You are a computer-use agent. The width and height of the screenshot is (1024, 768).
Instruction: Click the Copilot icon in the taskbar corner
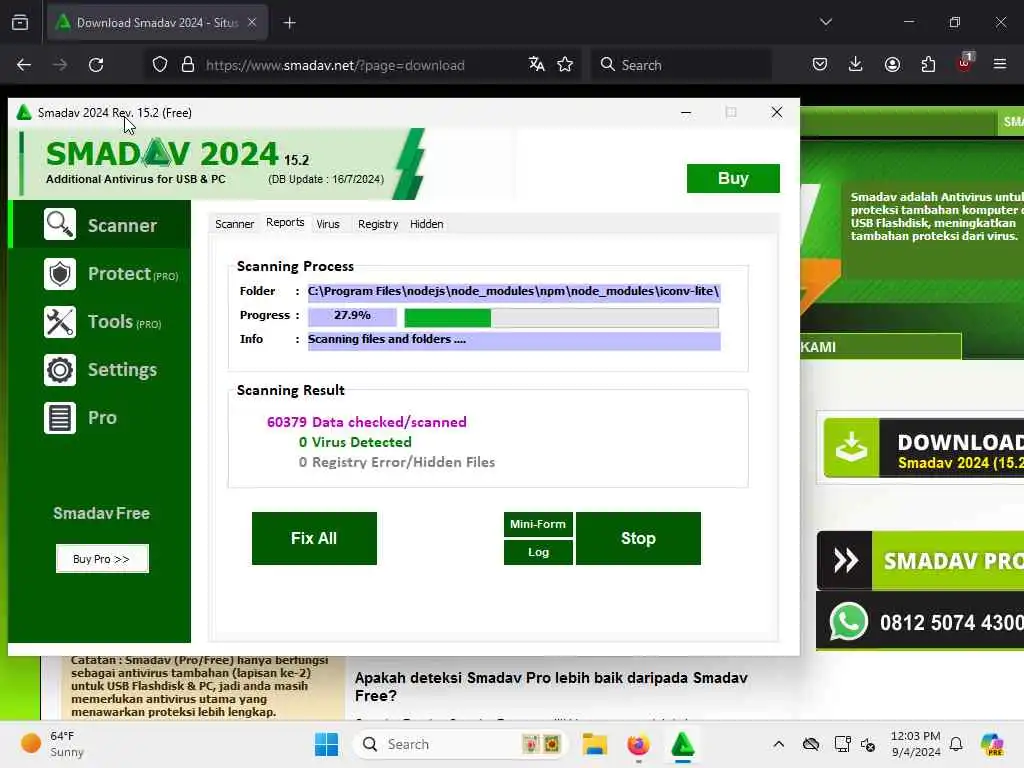(992, 744)
